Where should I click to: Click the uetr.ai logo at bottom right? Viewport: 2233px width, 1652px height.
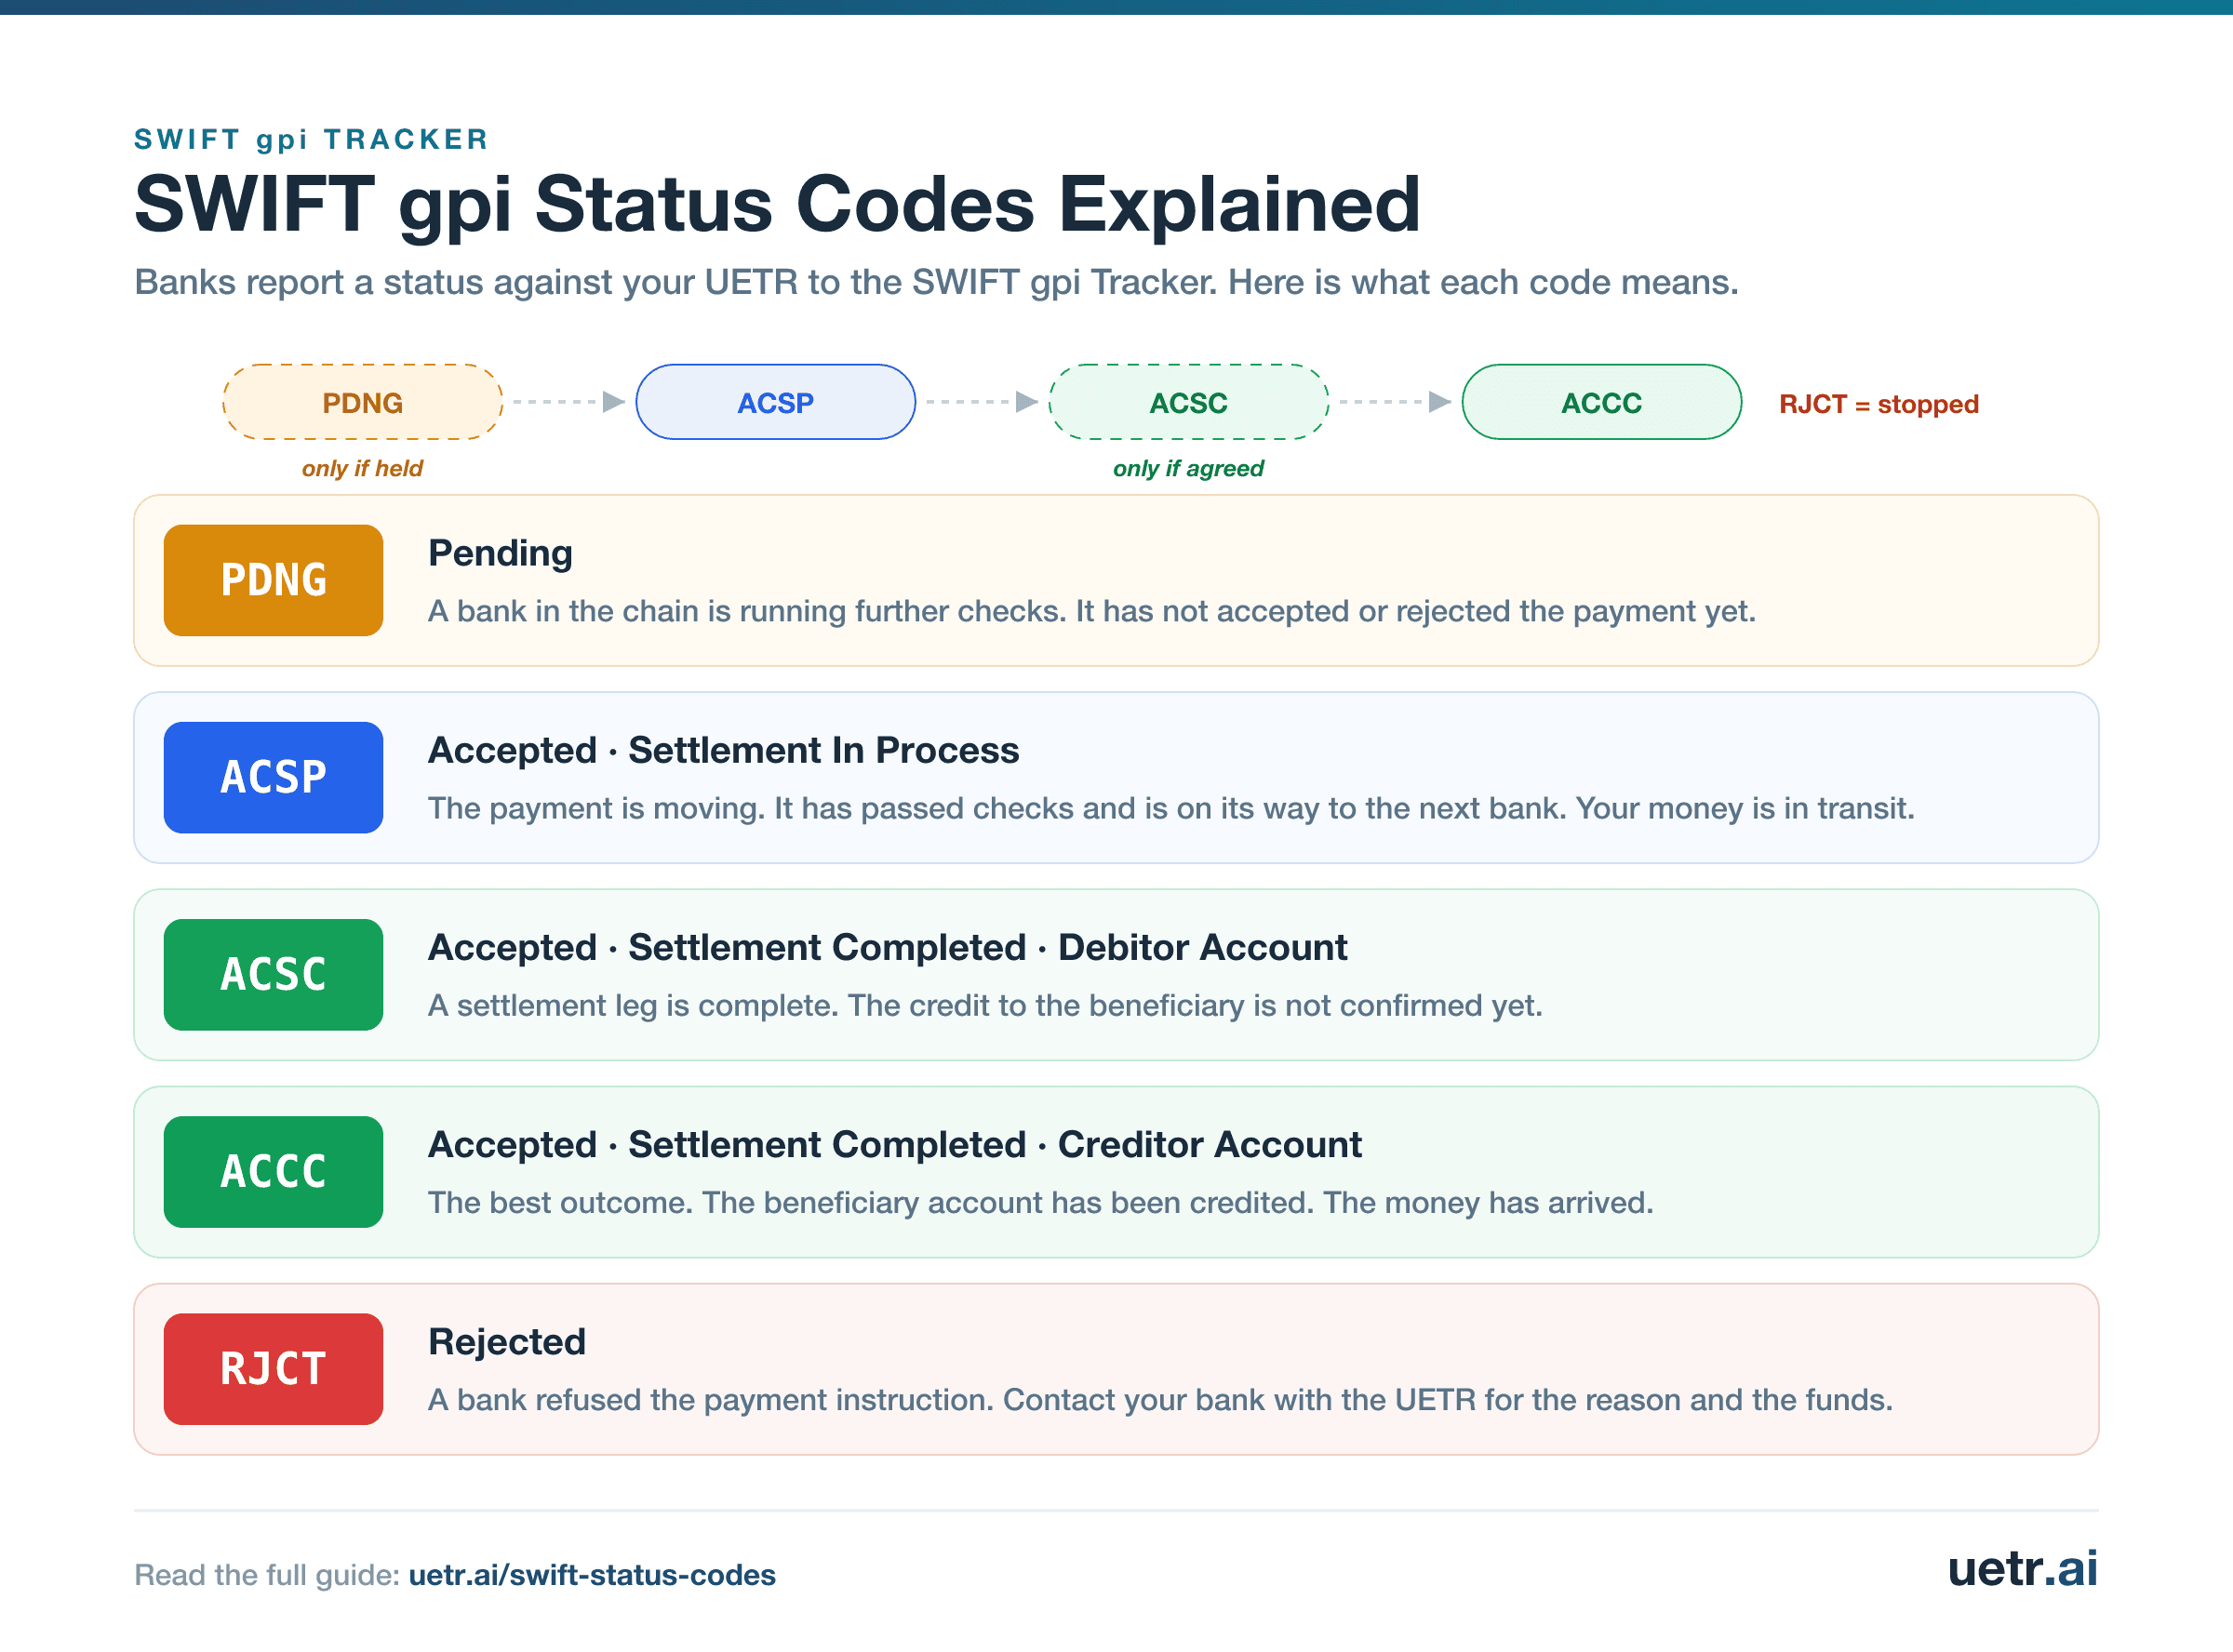click(x=2022, y=1568)
